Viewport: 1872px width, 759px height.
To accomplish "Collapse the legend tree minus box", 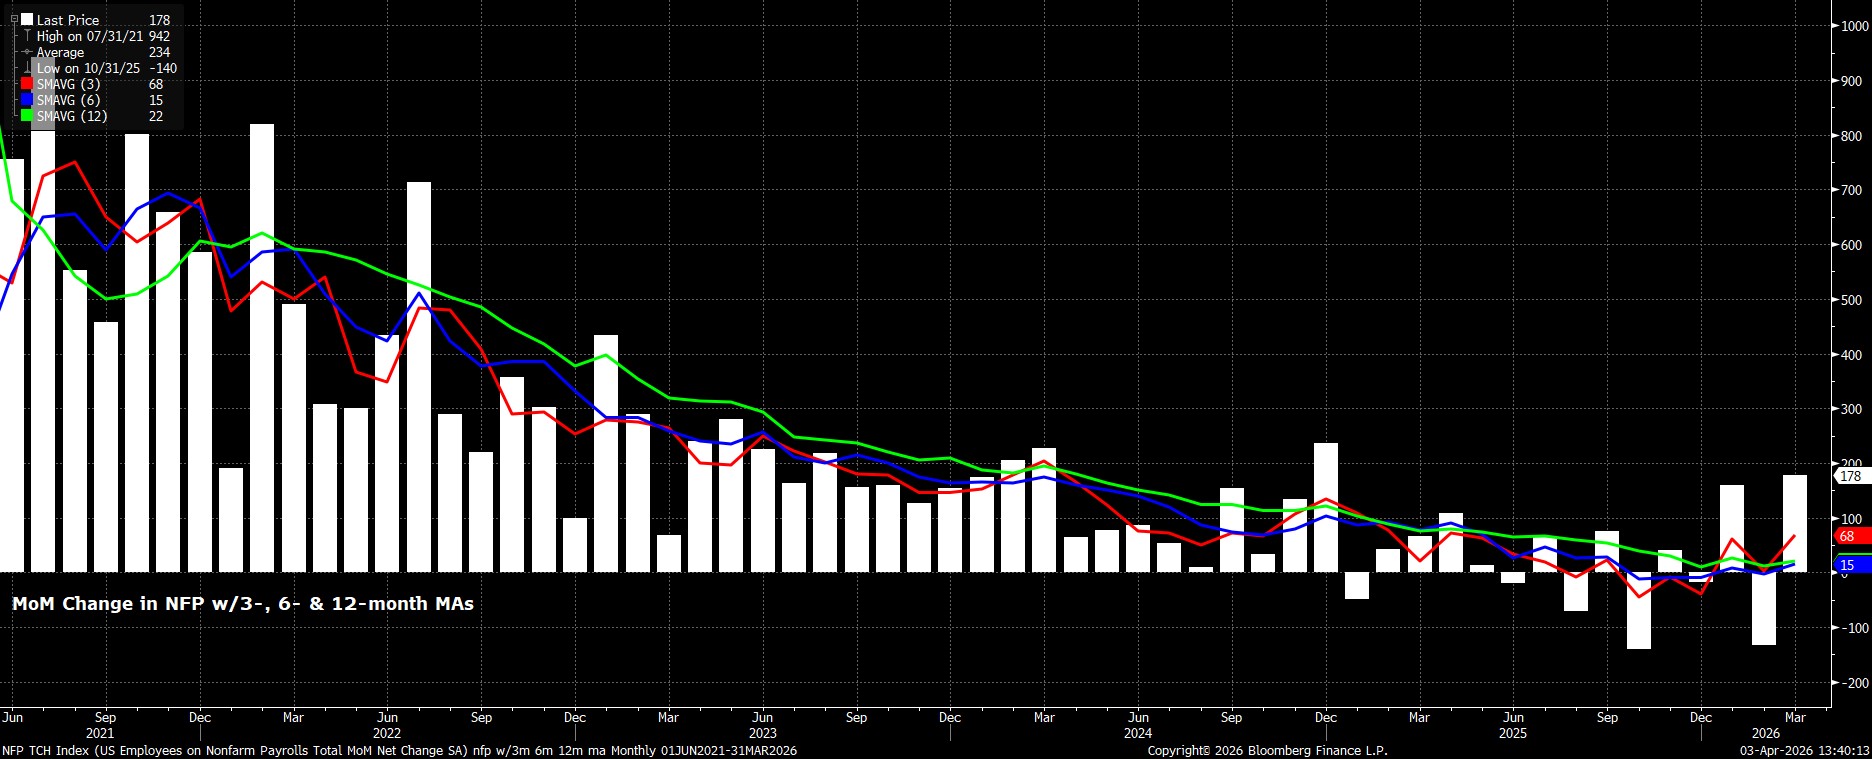I will (14, 20).
